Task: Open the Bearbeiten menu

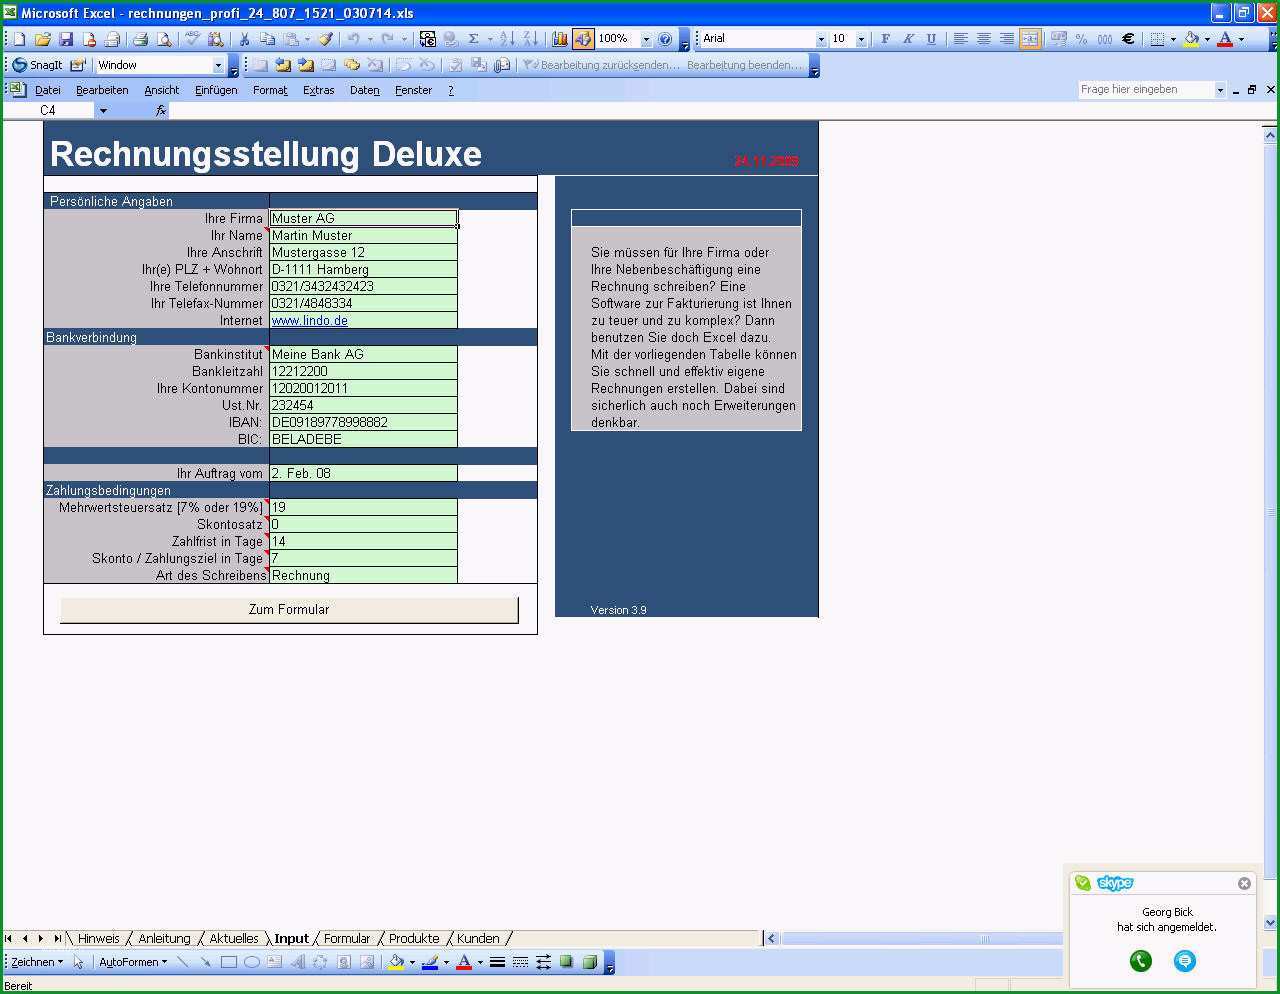Action: (x=102, y=90)
